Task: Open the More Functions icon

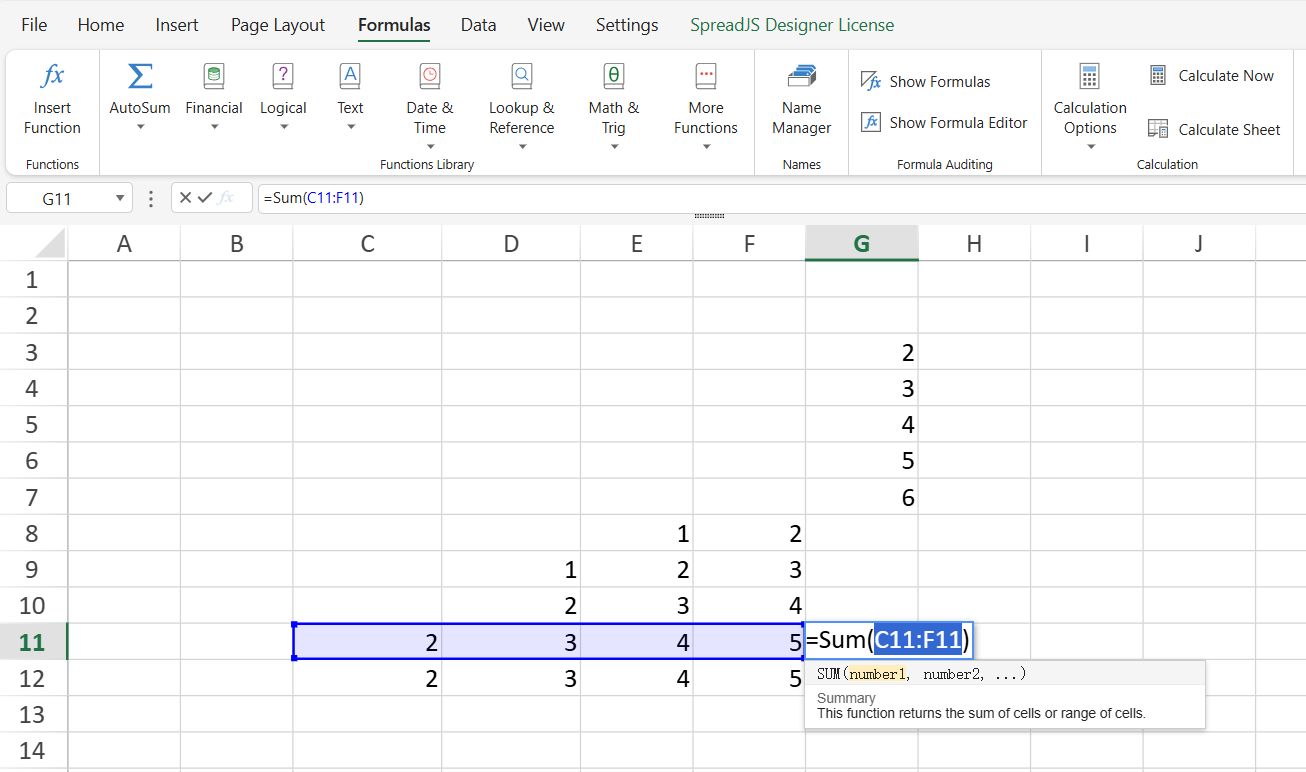Action: coord(706,75)
